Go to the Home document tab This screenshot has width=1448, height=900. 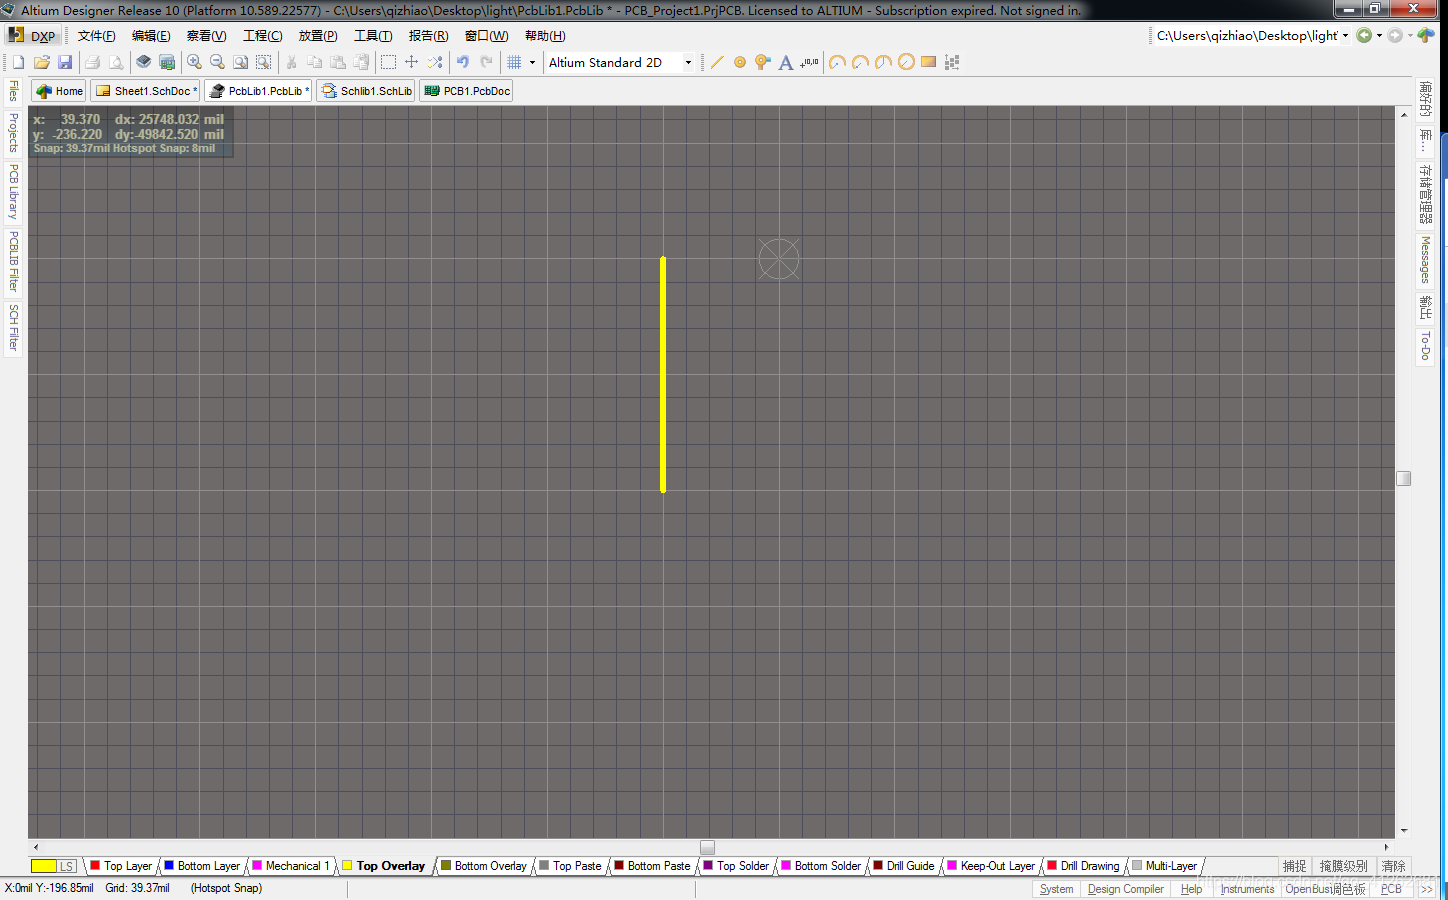(59, 91)
